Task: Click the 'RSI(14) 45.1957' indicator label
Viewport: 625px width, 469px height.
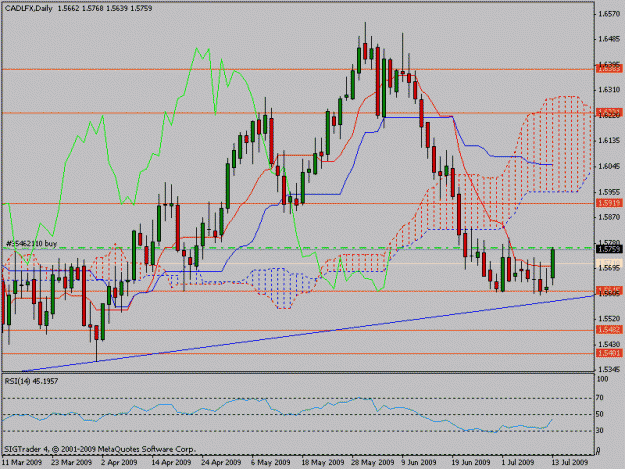Action: tap(31, 381)
